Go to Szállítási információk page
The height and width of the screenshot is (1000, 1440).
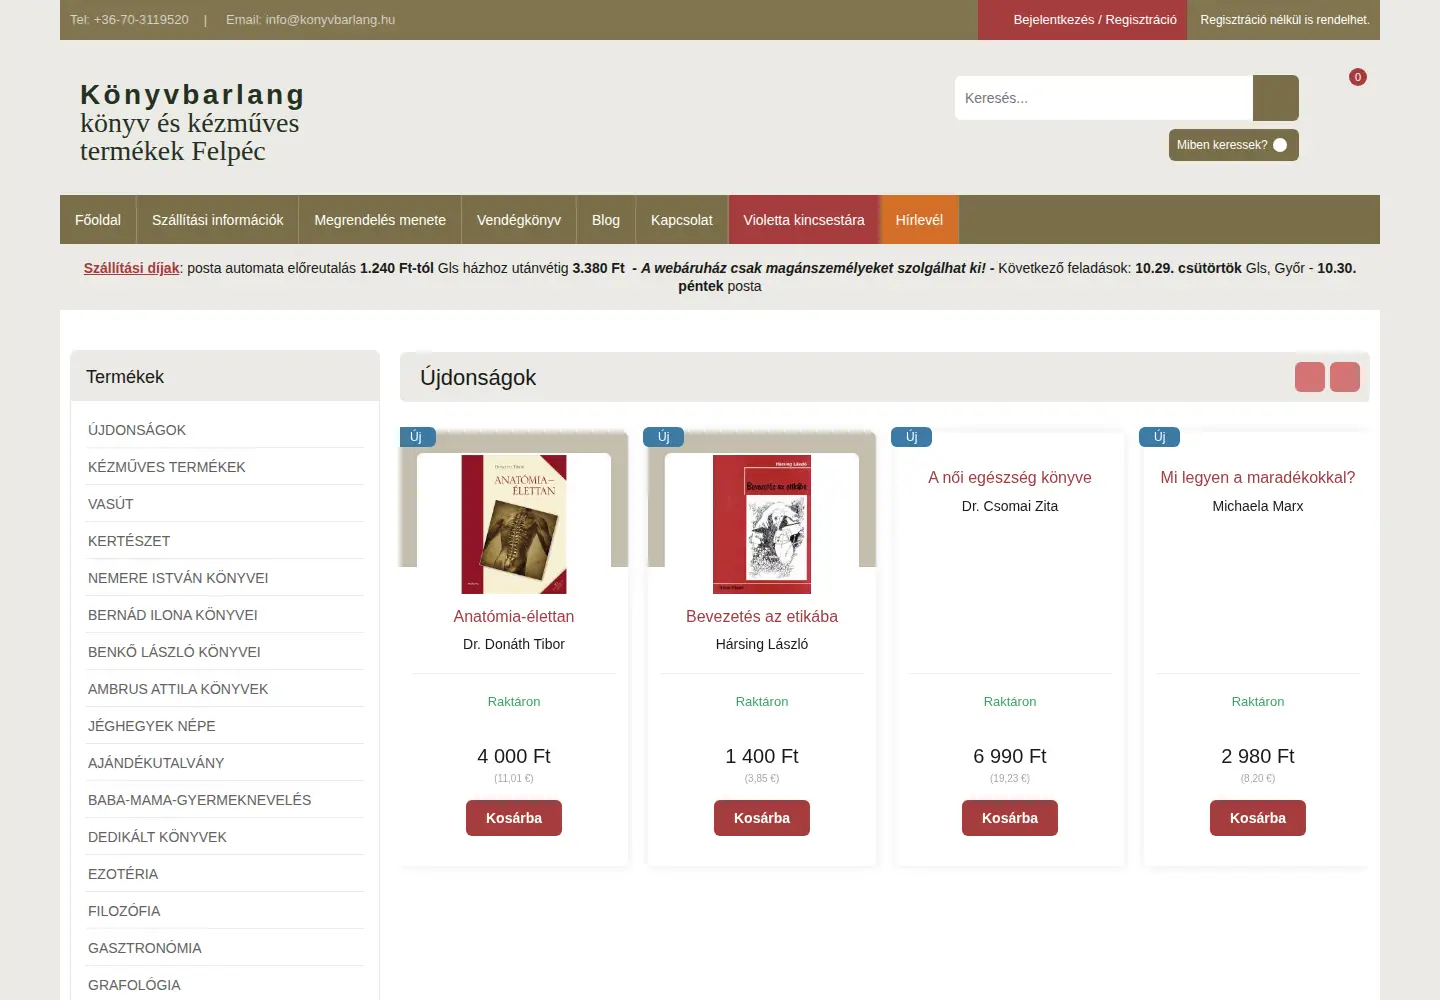[218, 220]
